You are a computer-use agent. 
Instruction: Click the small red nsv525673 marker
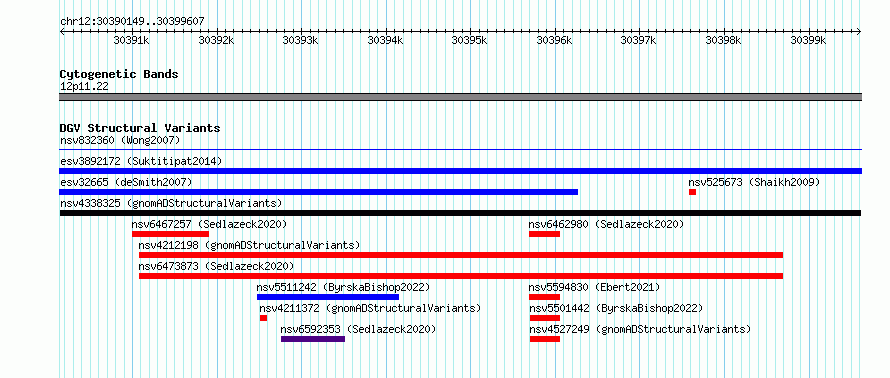click(x=692, y=192)
